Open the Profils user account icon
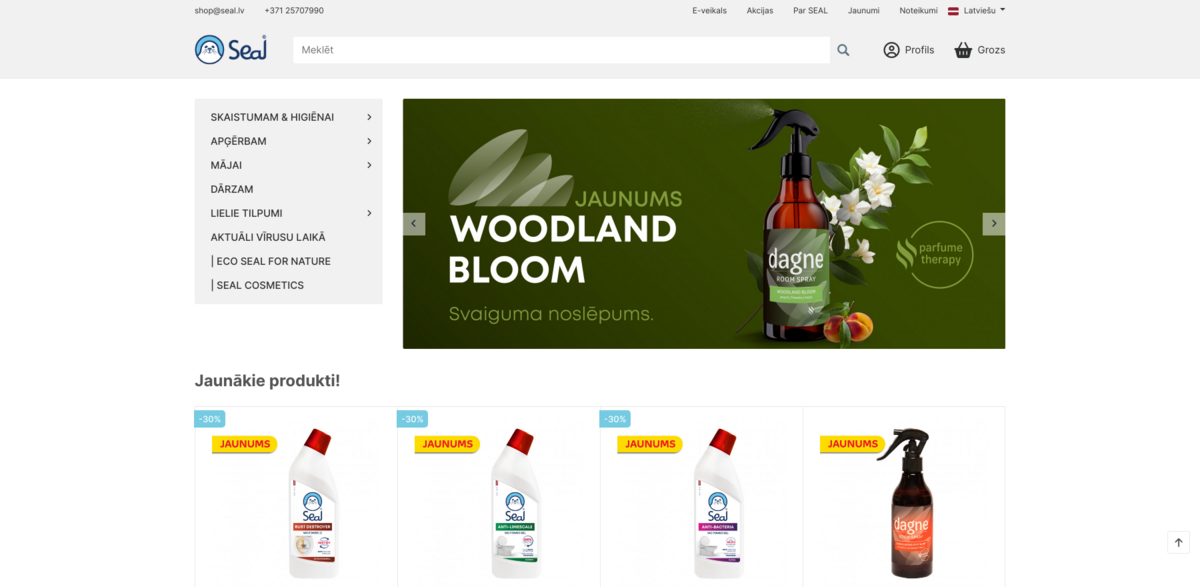Image resolution: width=1200 pixels, height=587 pixels. 891,50
